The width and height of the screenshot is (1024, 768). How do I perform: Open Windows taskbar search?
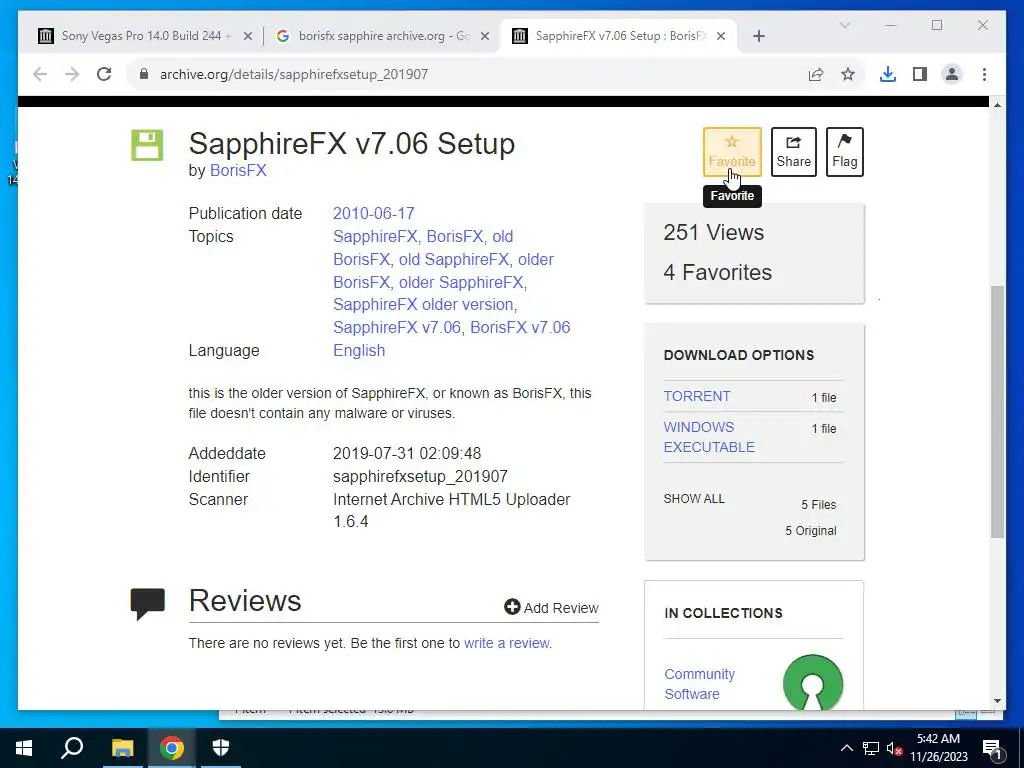coord(72,748)
